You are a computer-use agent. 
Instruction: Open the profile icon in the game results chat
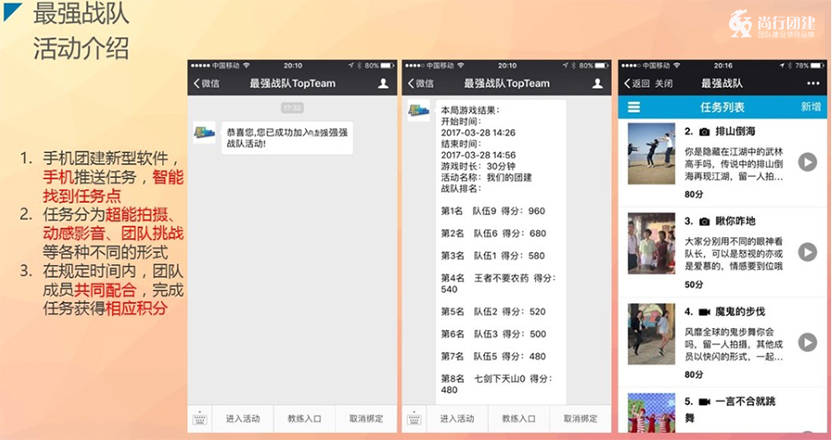tap(596, 84)
